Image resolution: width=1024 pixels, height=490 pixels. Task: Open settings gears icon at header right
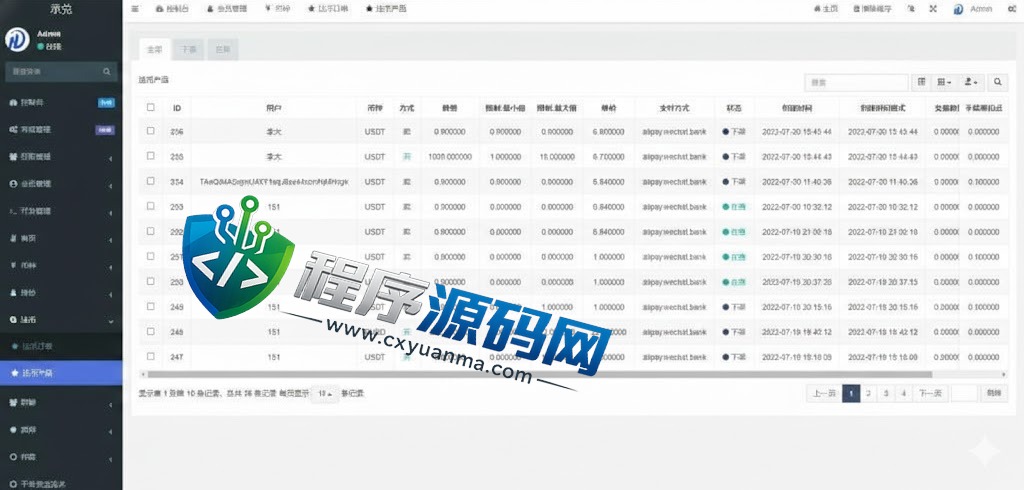1012,9
